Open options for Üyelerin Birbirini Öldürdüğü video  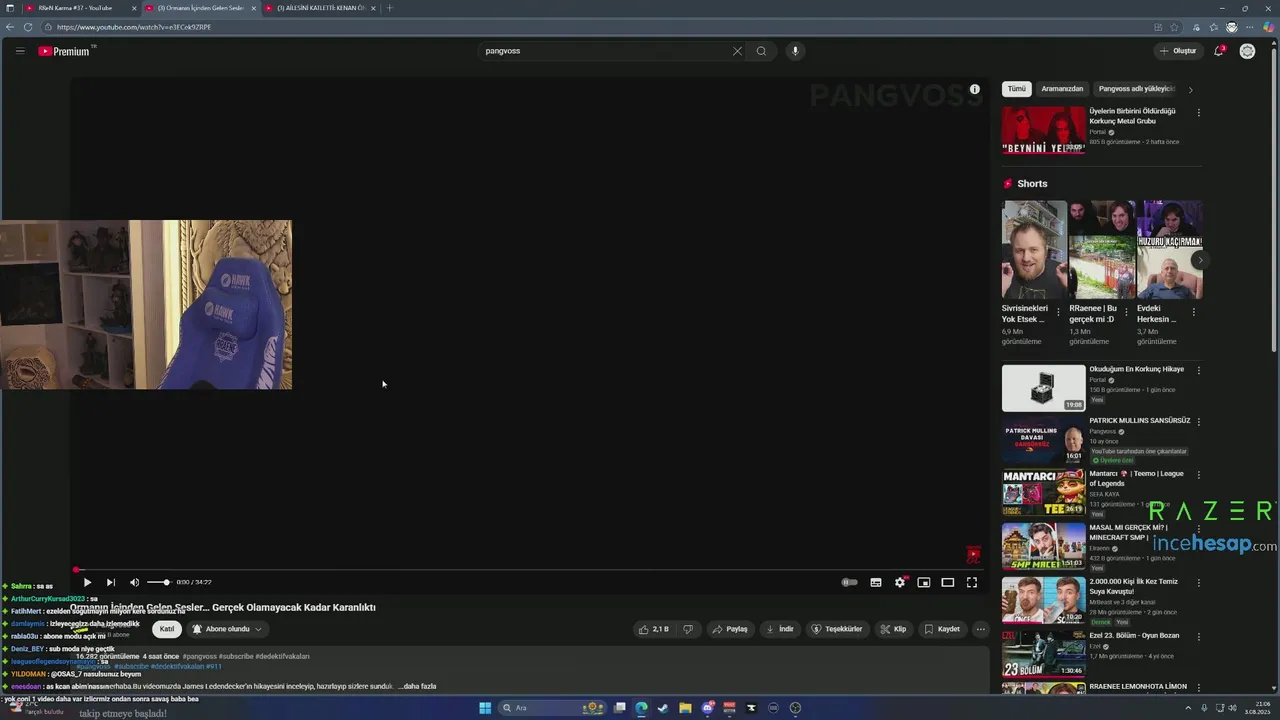click(x=1198, y=113)
